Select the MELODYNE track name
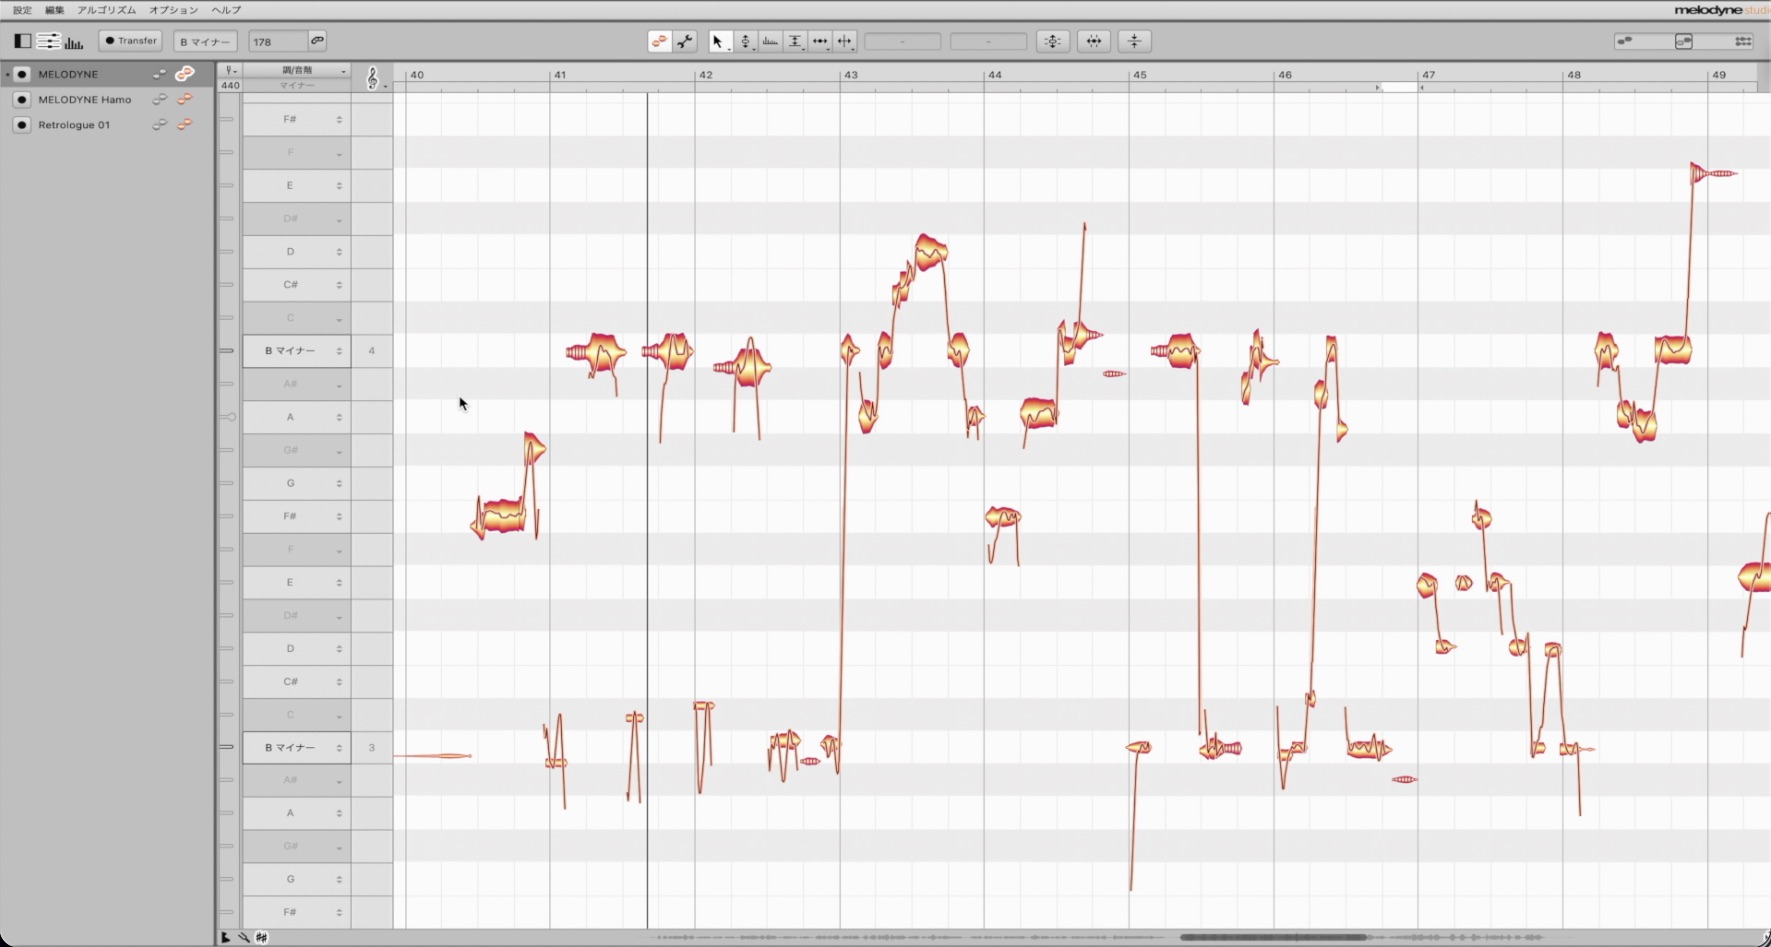 coord(68,74)
